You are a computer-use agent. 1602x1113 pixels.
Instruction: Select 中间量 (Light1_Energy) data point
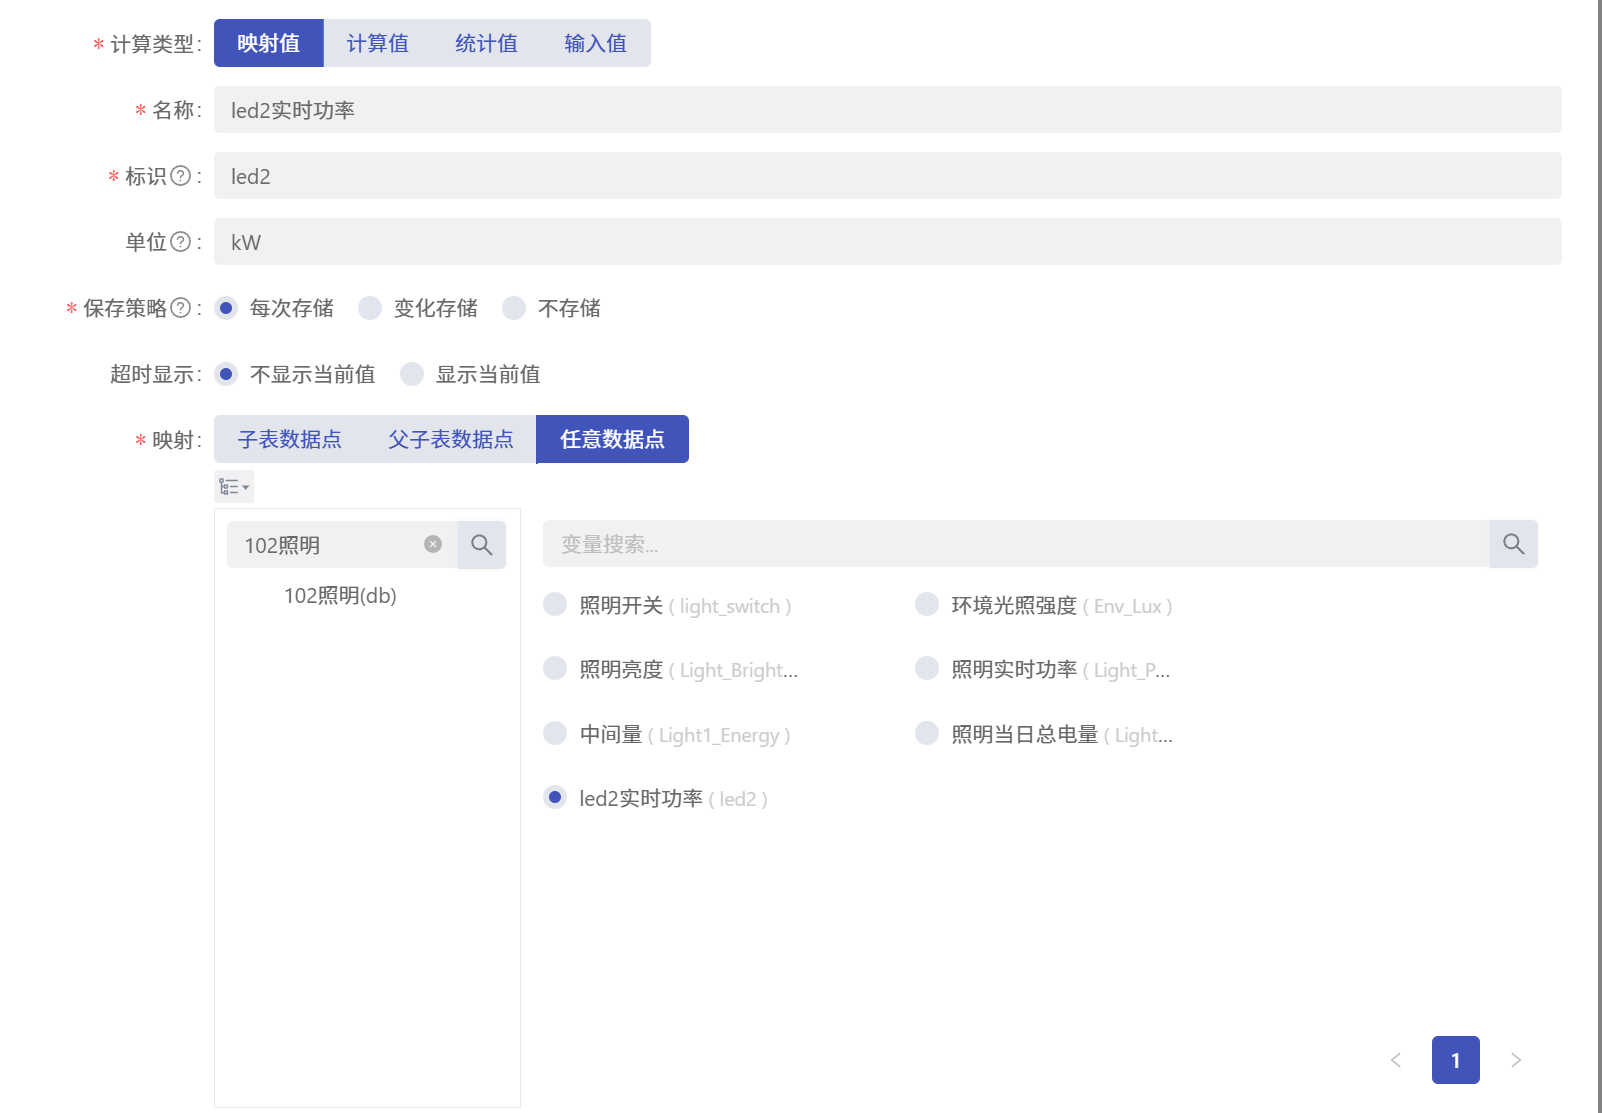(x=555, y=733)
